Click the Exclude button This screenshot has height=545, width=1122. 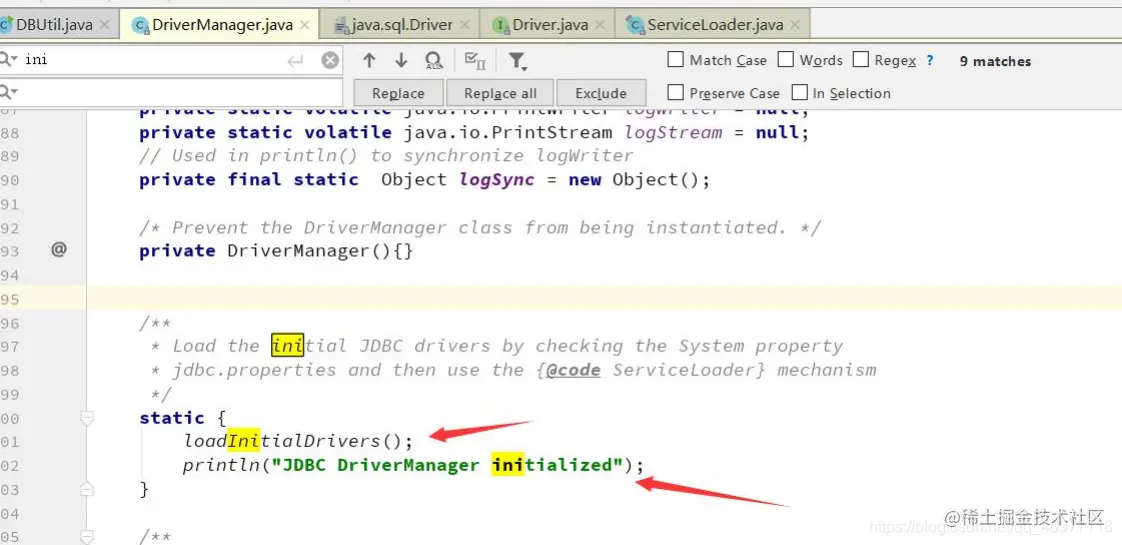(x=601, y=94)
